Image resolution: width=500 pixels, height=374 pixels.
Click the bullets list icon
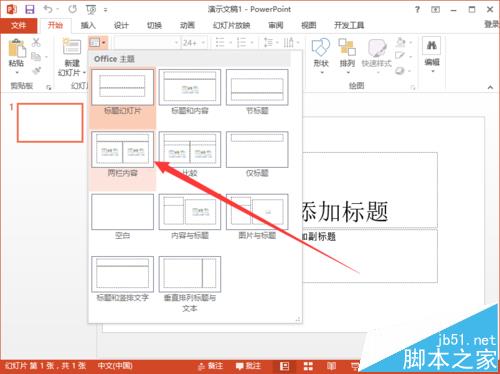[x=220, y=43]
